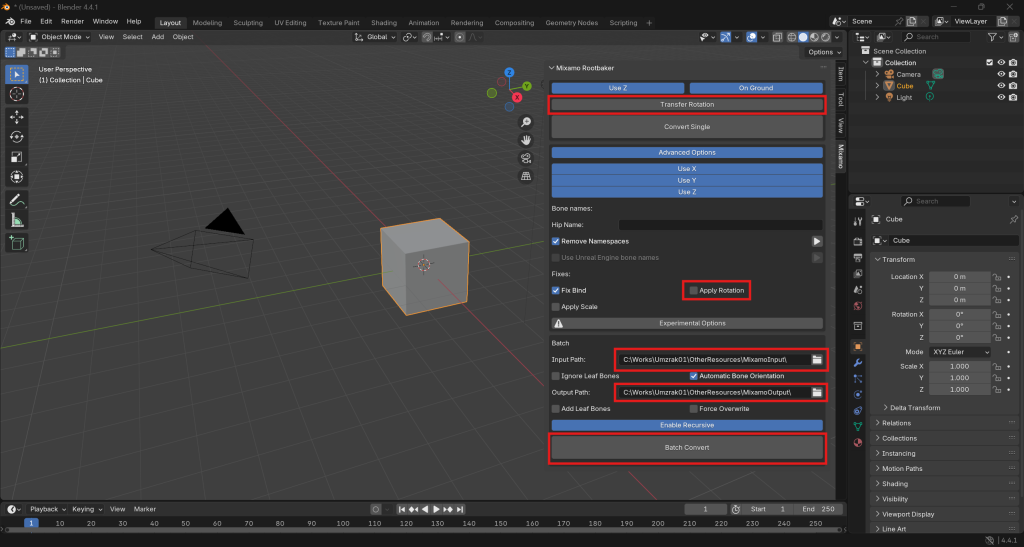1024x547 pixels.
Task: Enable rendered viewport shading mode
Action: pos(826,37)
